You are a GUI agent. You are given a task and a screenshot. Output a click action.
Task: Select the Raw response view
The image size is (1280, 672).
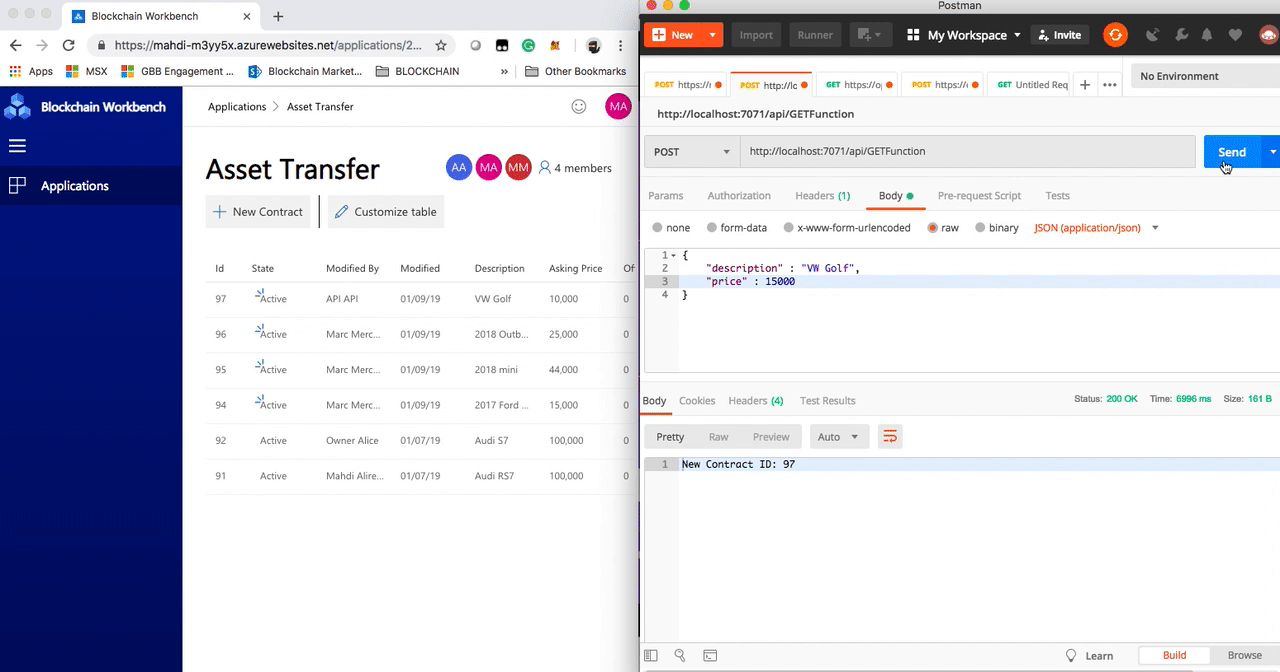(x=718, y=437)
